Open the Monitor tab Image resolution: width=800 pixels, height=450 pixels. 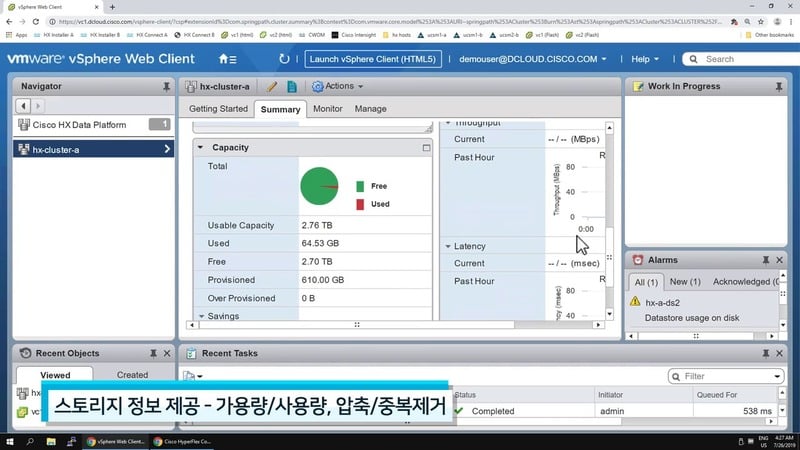coord(328,109)
